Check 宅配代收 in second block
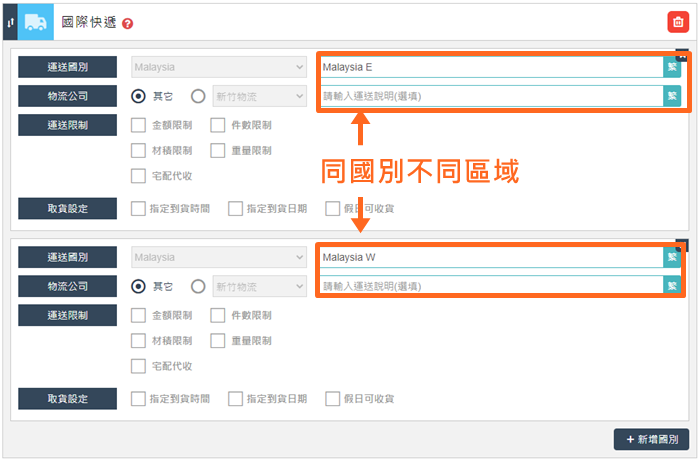 click(x=138, y=366)
